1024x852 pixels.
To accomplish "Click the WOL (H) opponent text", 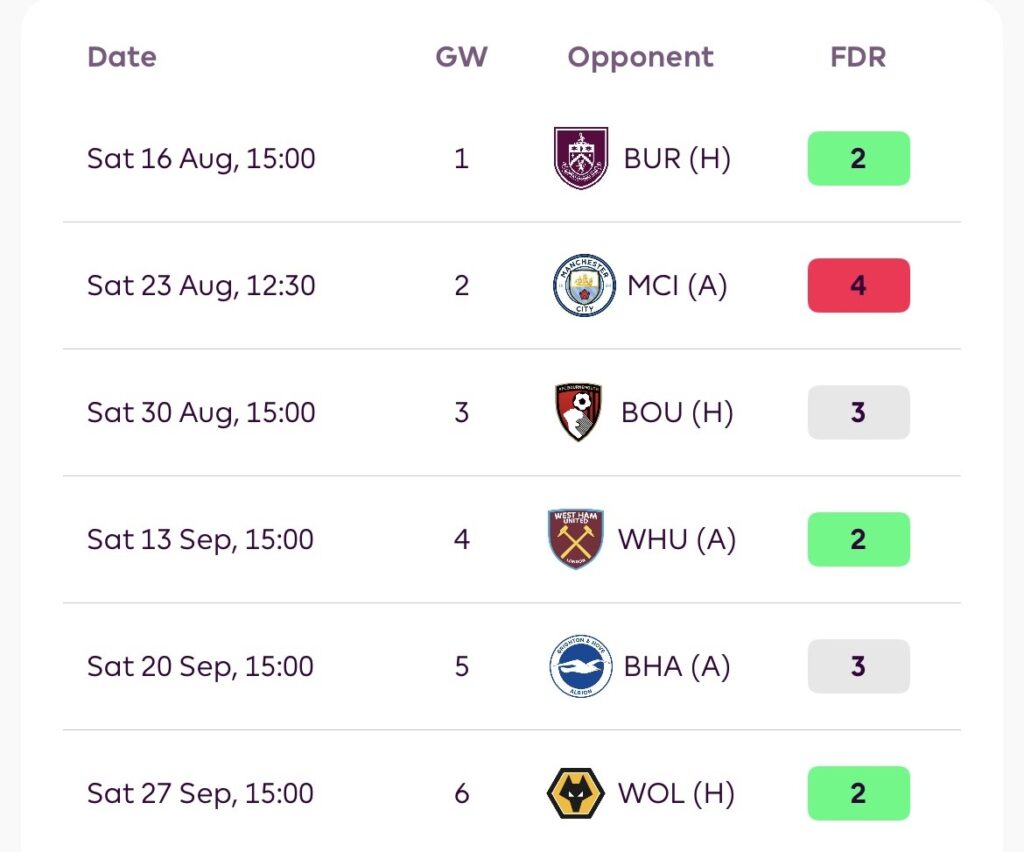I will pyautogui.click(x=677, y=793).
